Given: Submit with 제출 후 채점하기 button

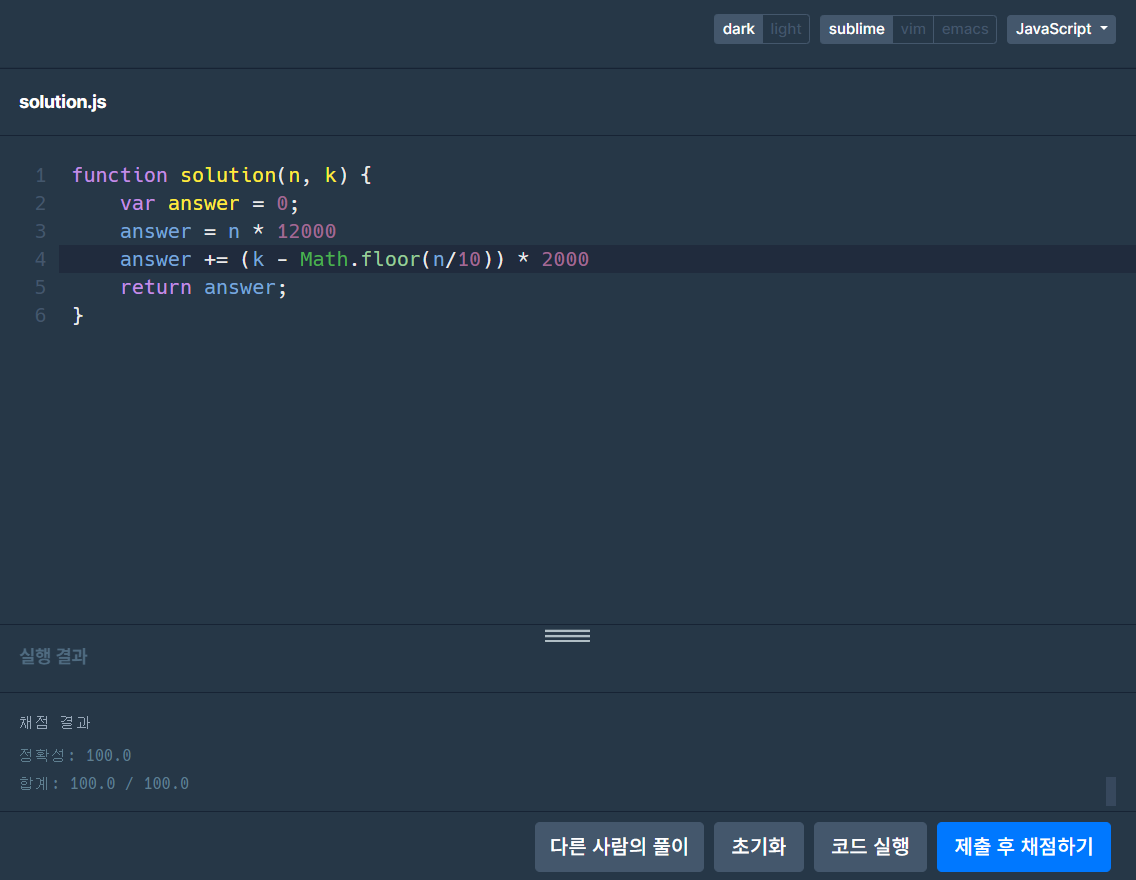Looking at the screenshot, I should pos(1024,847).
